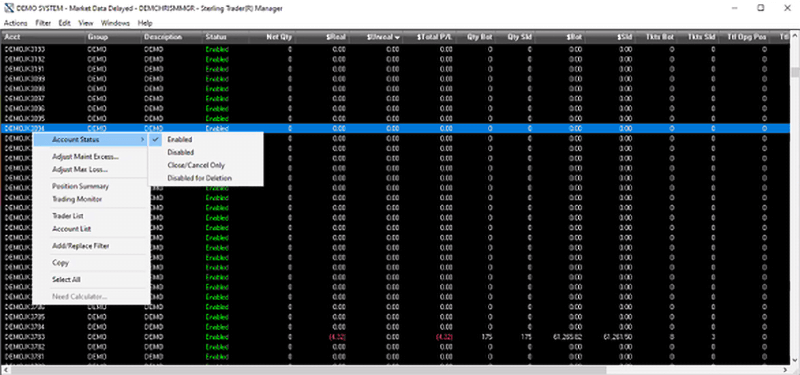Click the Sterling Trader app icon in title bar
Screen dimensions: 800x375
click(x=9, y=8)
